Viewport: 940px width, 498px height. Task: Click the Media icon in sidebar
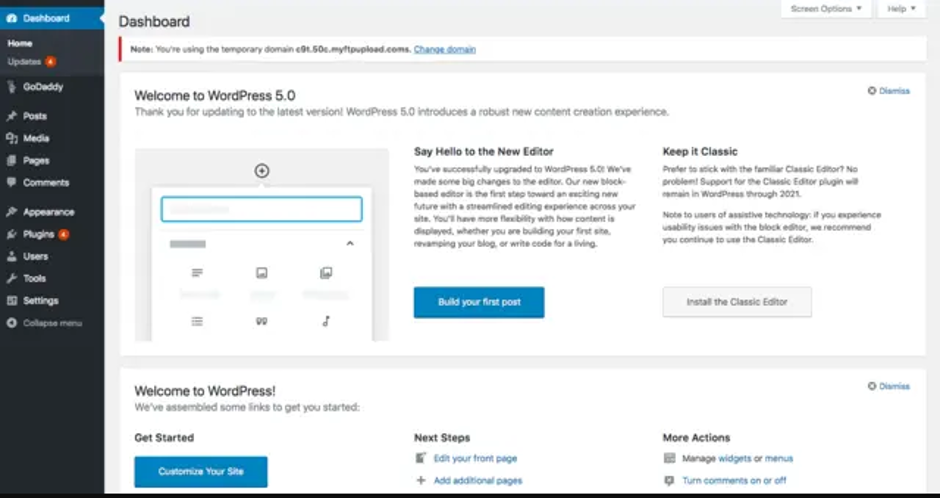click(11, 138)
